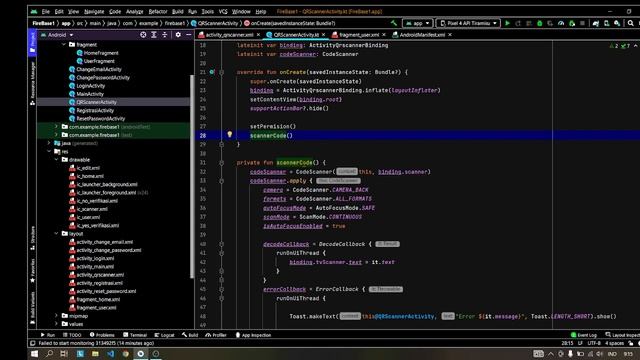Screen dimensions: 640x360
Task: Run the app with the green play button
Action: tap(507, 23)
